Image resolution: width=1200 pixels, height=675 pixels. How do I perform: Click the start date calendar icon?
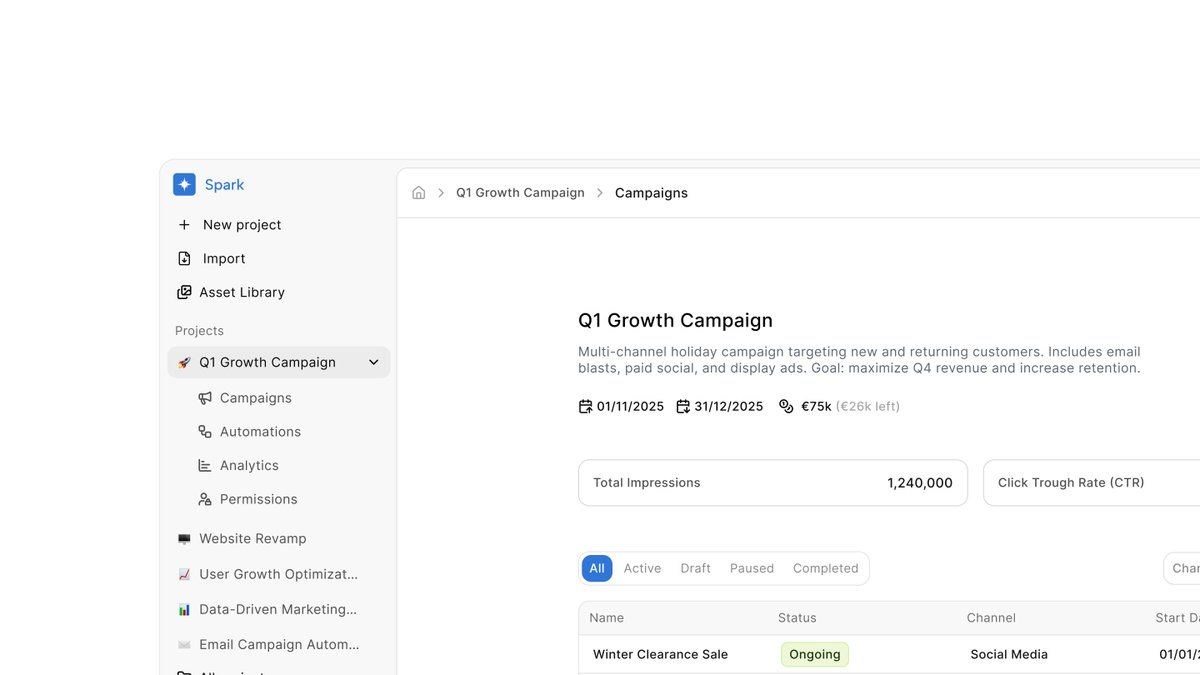point(586,406)
